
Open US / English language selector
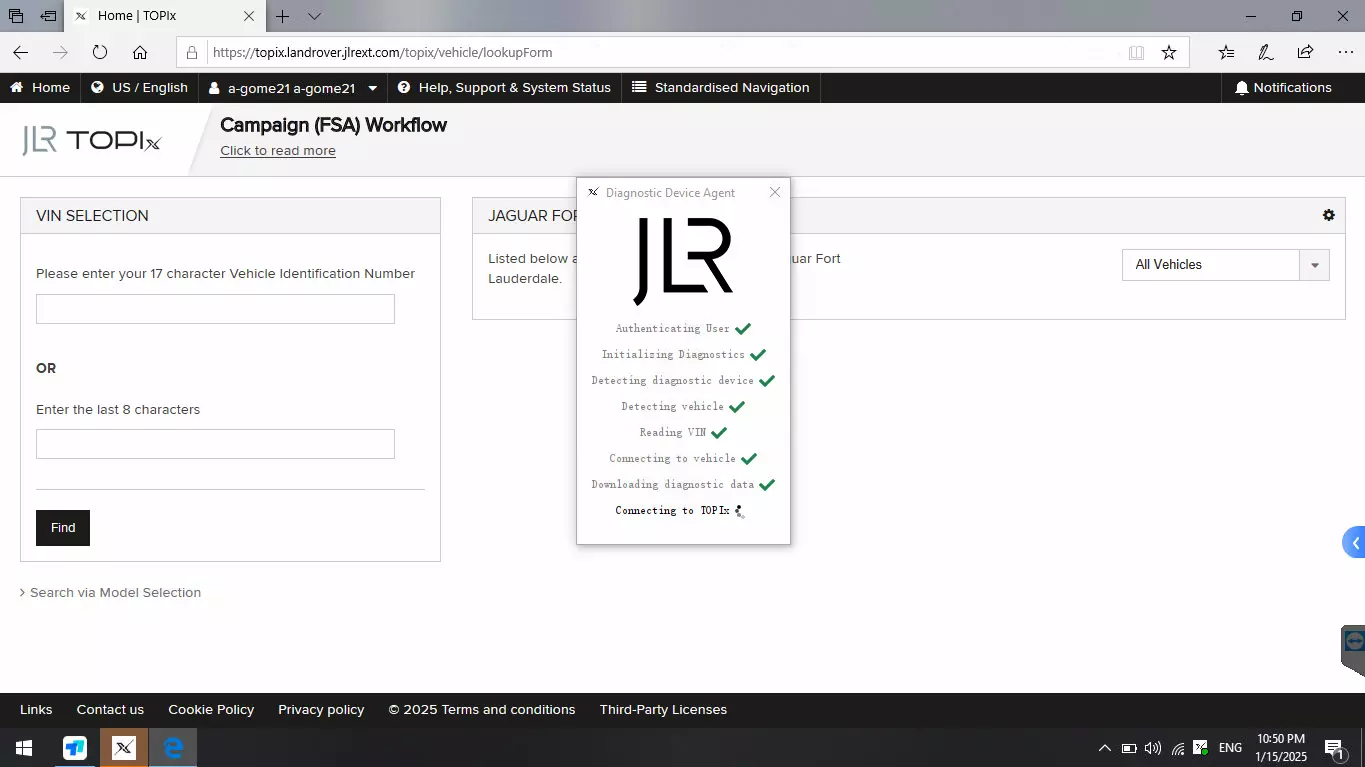pyautogui.click(x=139, y=88)
